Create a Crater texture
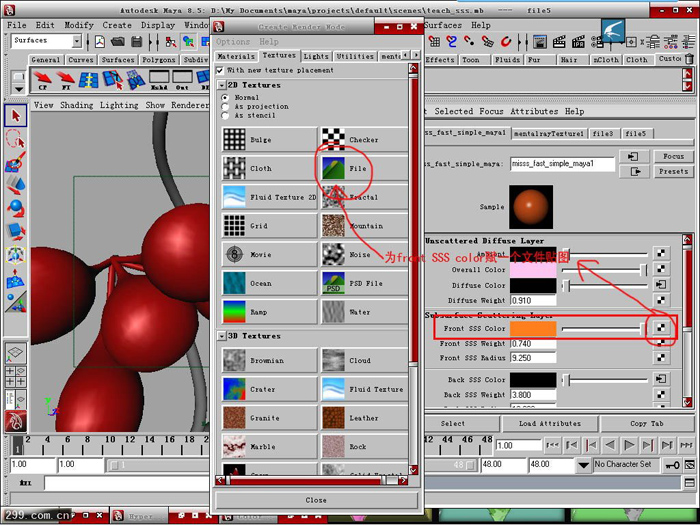Viewport: 700px width, 525px height. tap(269, 389)
